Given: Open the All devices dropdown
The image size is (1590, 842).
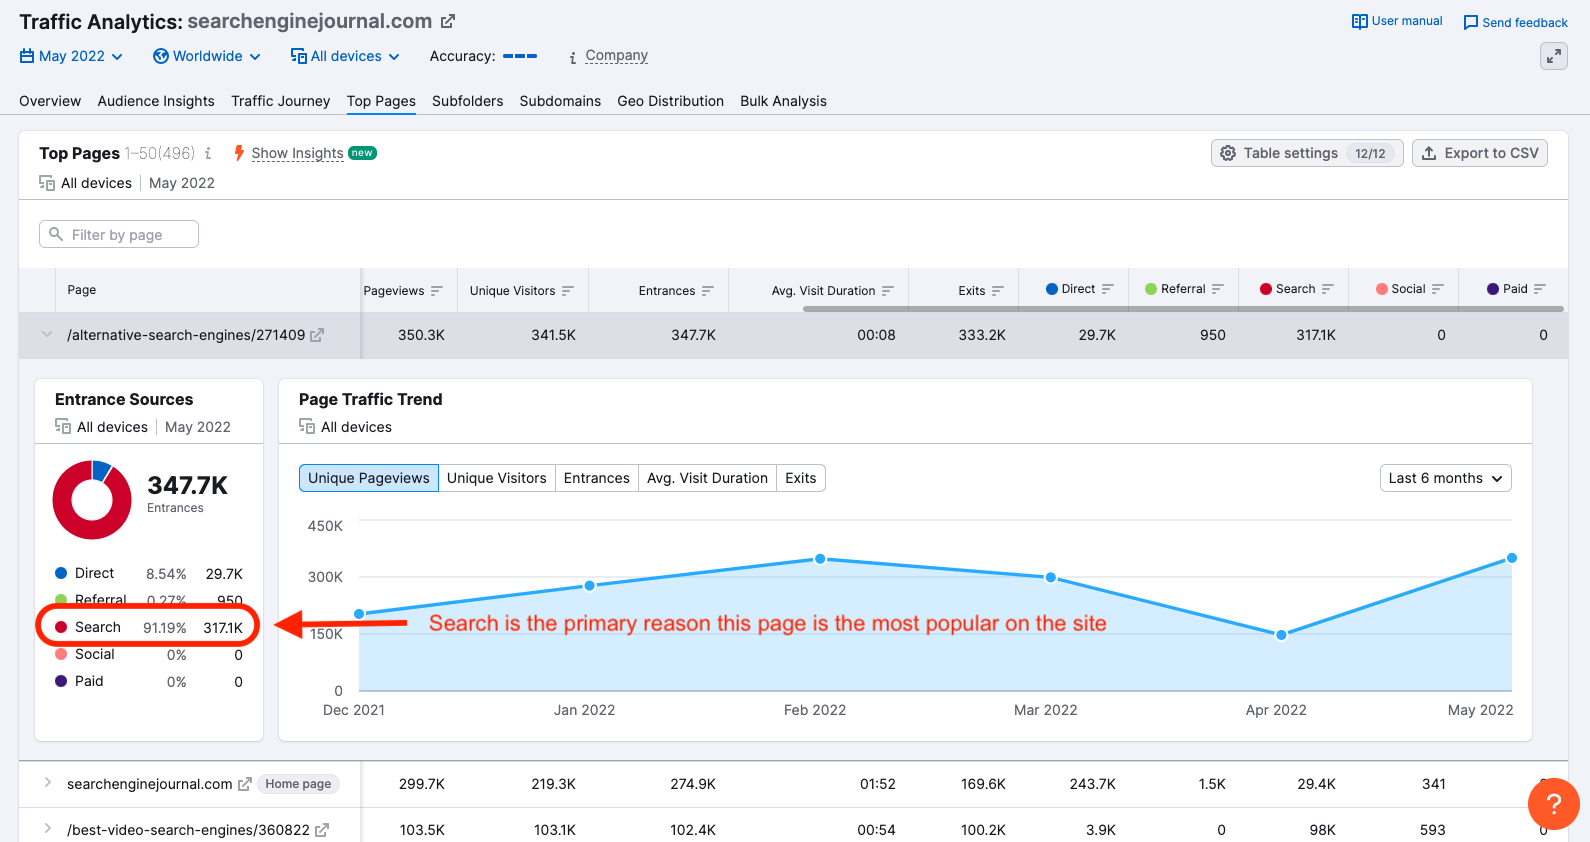Looking at the screenshot, I should [345, 56].
